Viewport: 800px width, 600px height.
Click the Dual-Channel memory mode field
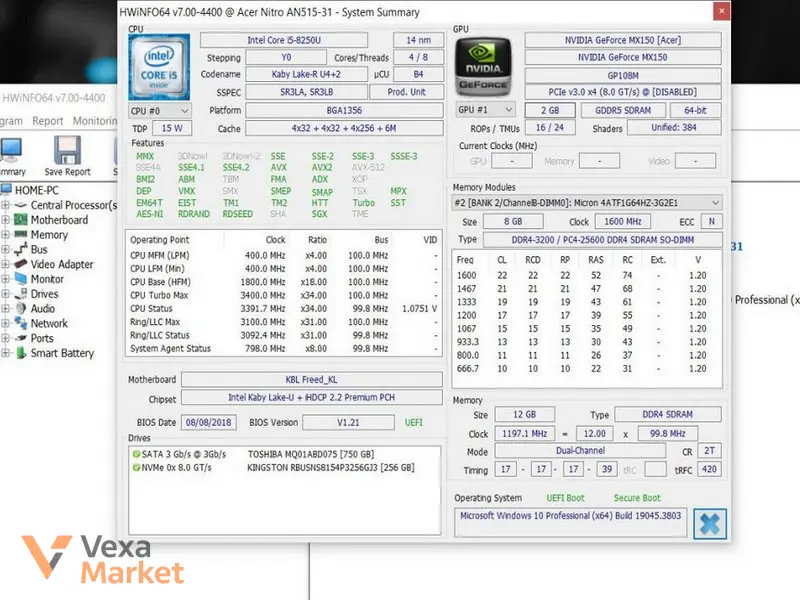click(x=580, y=451)
